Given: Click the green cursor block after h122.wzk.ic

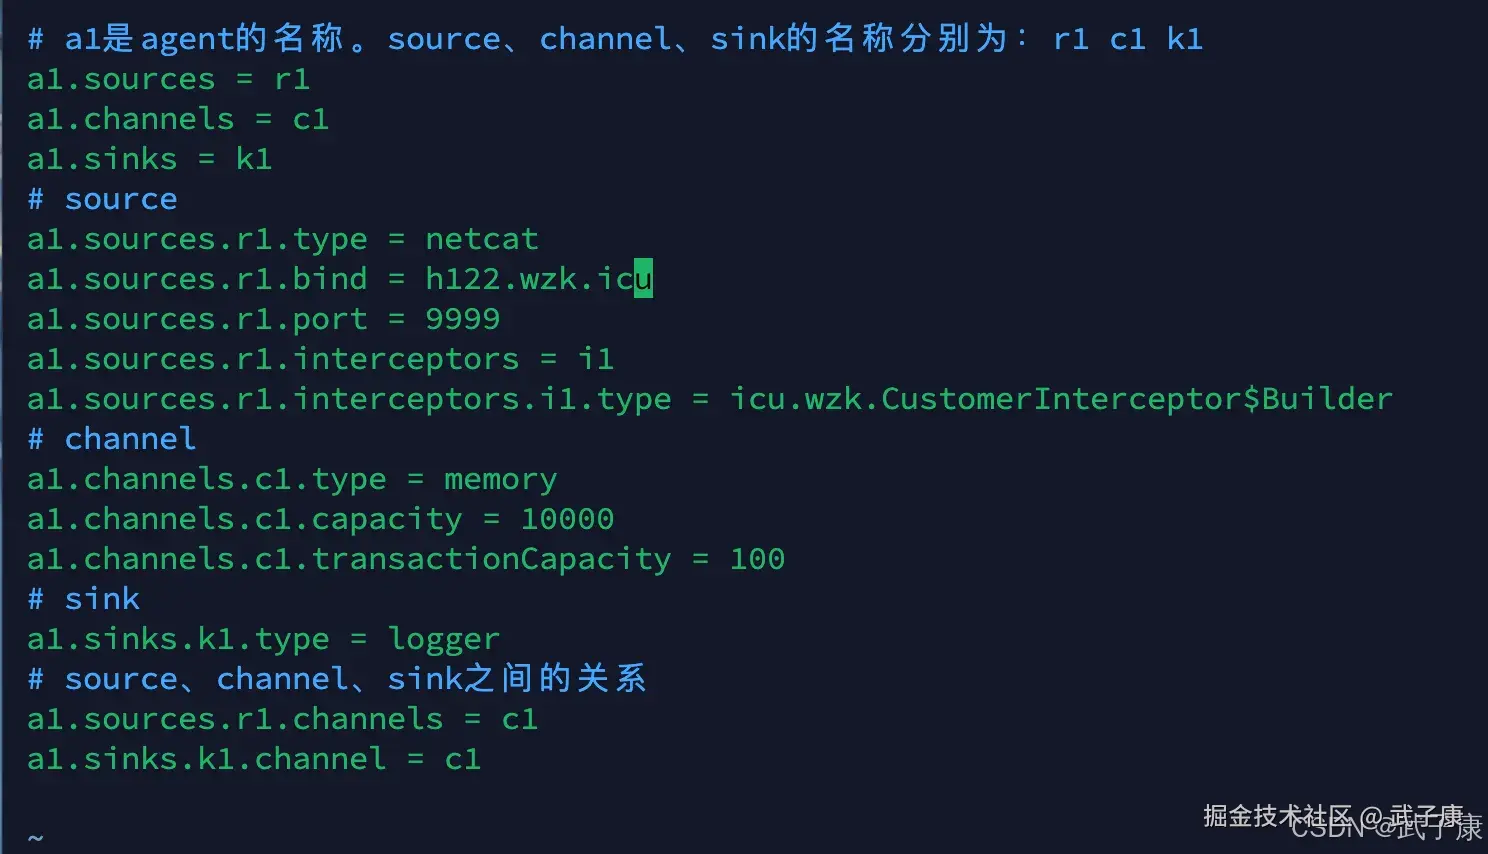Looking at the screenshot, I should (x=643, y=279).
